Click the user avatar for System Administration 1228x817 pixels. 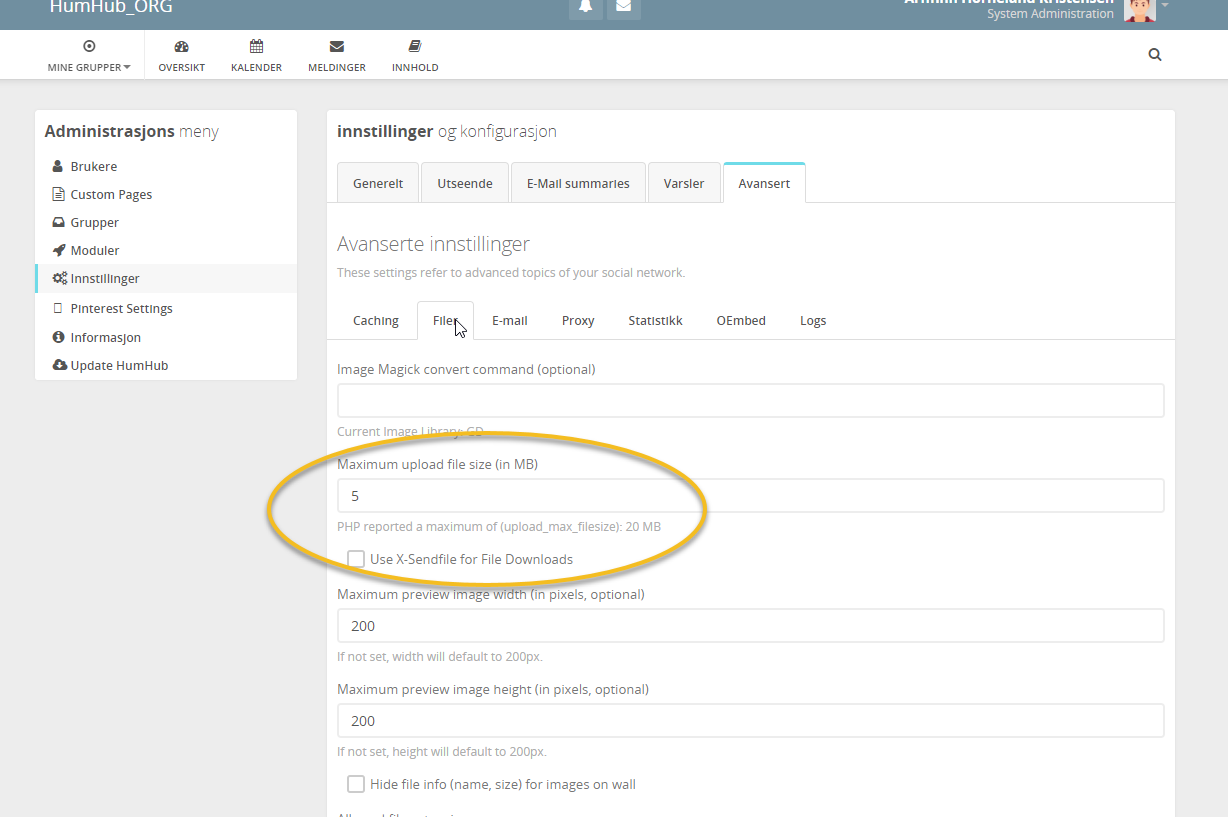pos(1139,11)
